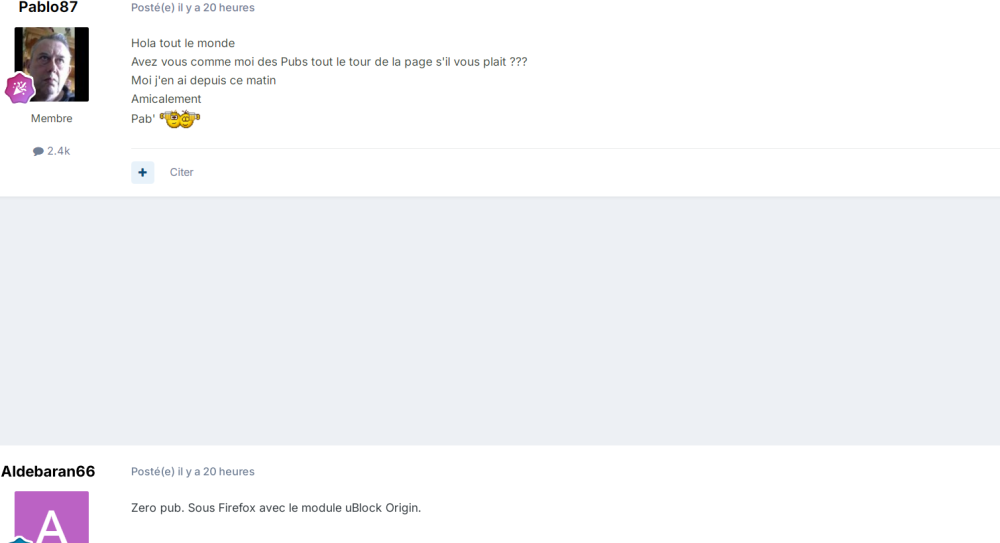
Task: Click the pink rank badge on Pablo87's avatar
Action: (x=20, y=88)
